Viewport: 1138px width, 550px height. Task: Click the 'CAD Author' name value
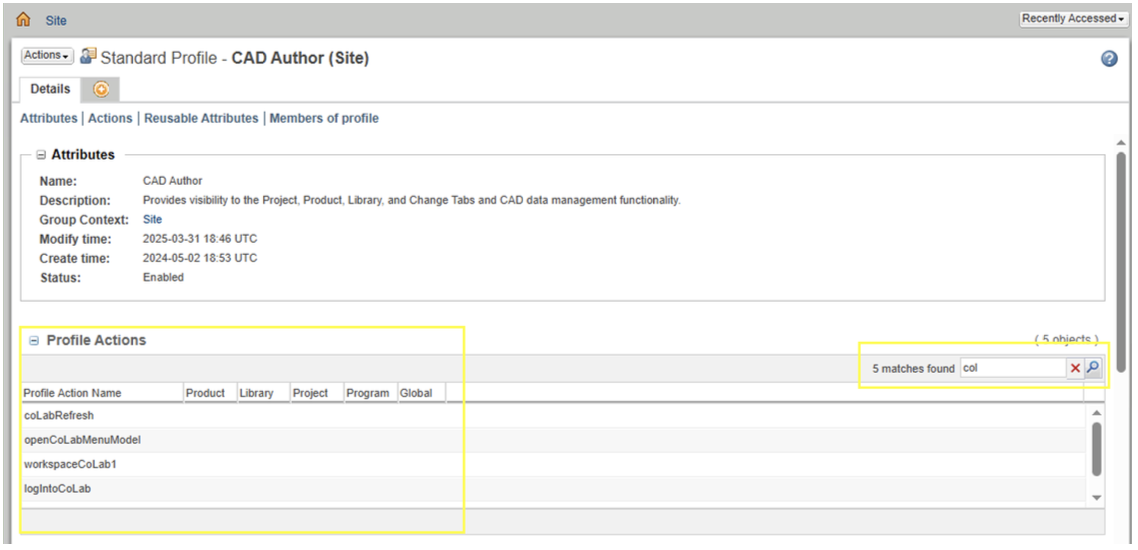coord(173,181)
